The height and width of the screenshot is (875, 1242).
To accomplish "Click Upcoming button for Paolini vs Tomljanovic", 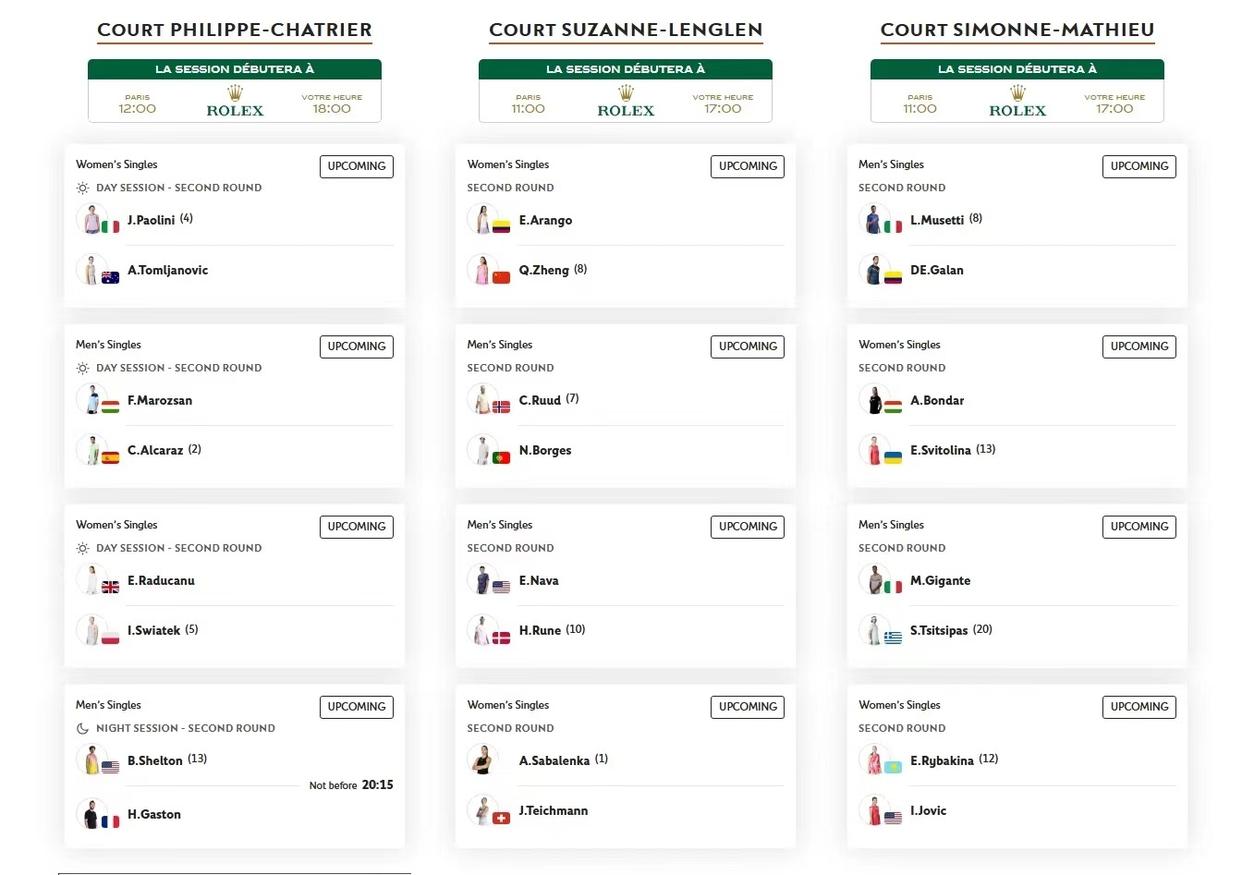I will coord(356,166).
